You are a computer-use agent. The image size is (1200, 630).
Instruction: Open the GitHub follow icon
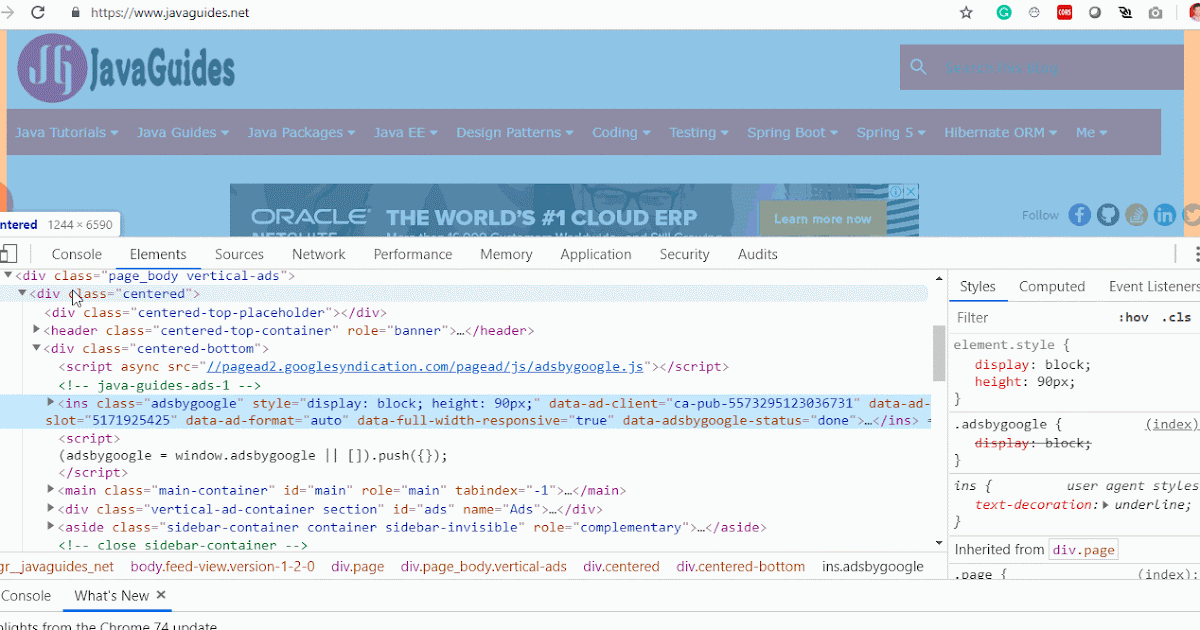(1107, 214)
